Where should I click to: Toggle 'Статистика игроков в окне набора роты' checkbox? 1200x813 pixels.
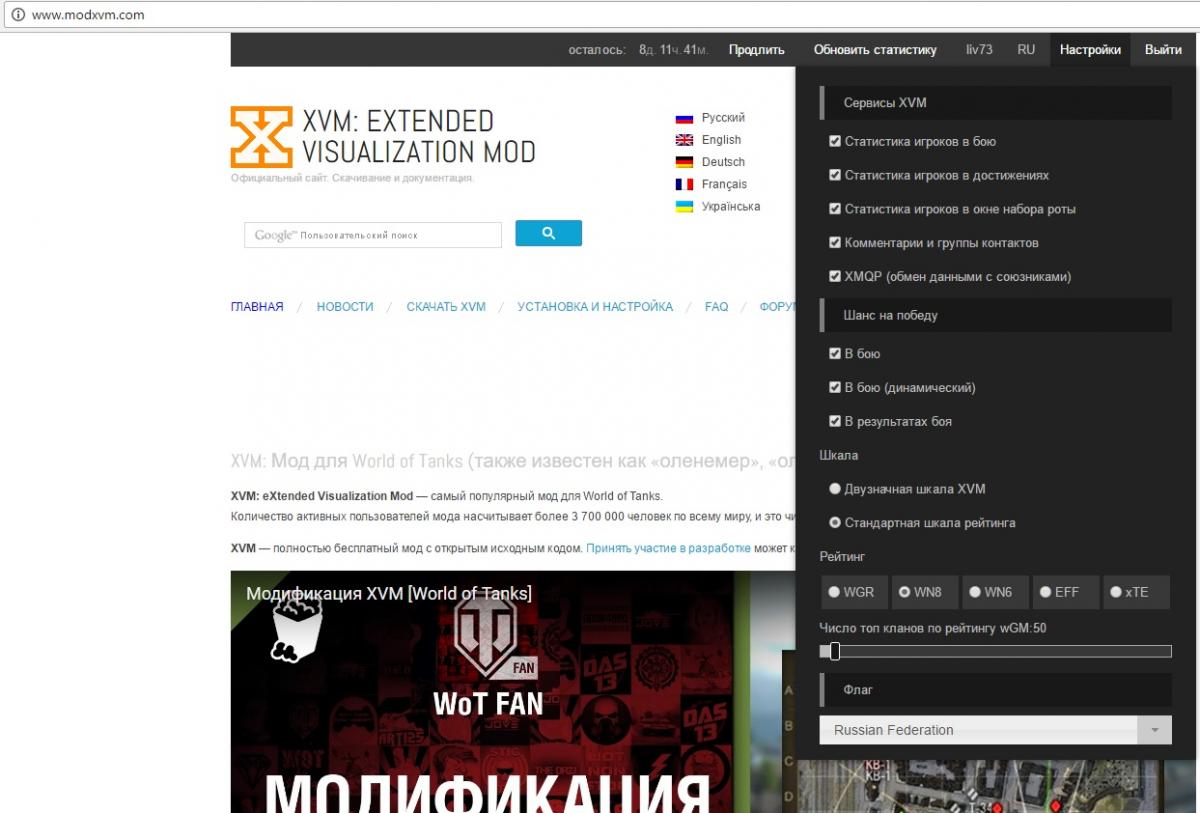tap(835, 209)
